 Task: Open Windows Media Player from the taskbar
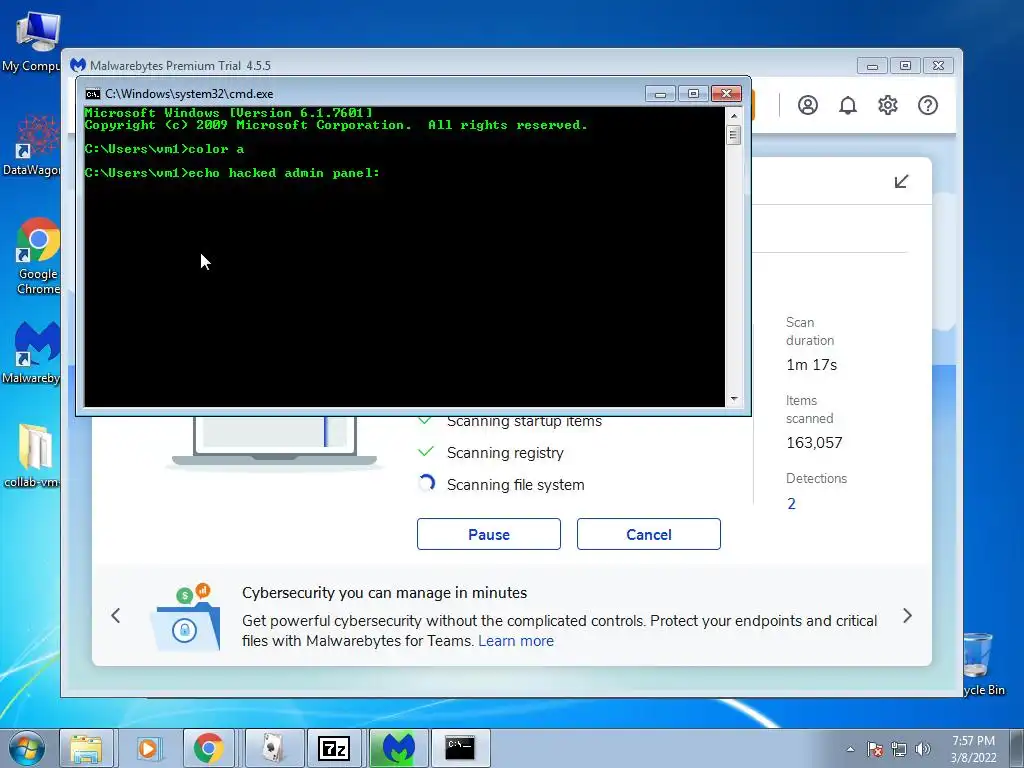tap(148, 748)
